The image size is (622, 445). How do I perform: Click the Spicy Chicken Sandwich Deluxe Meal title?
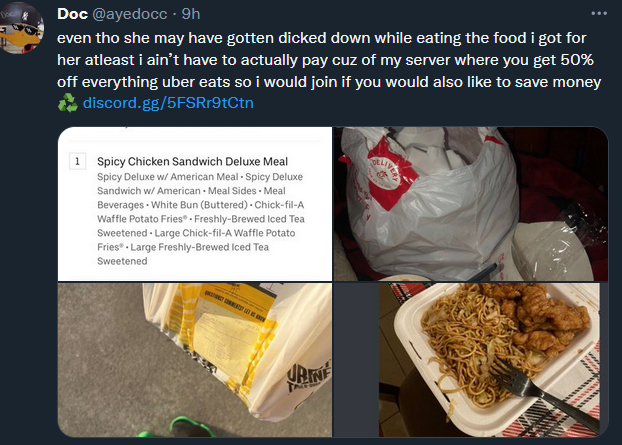192,161
